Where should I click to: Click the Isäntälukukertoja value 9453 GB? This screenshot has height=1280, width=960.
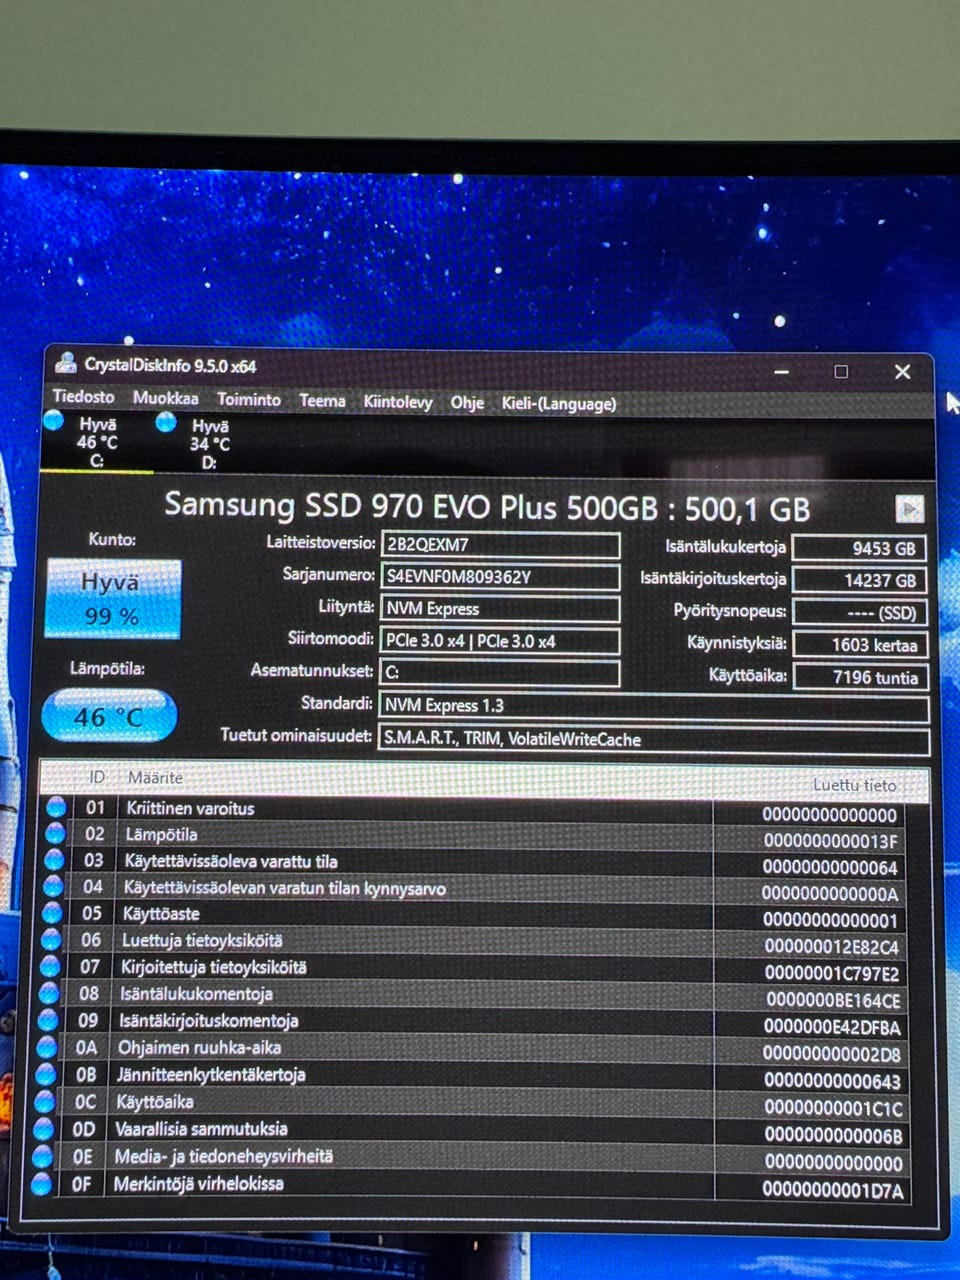click(x=859, y=548)
